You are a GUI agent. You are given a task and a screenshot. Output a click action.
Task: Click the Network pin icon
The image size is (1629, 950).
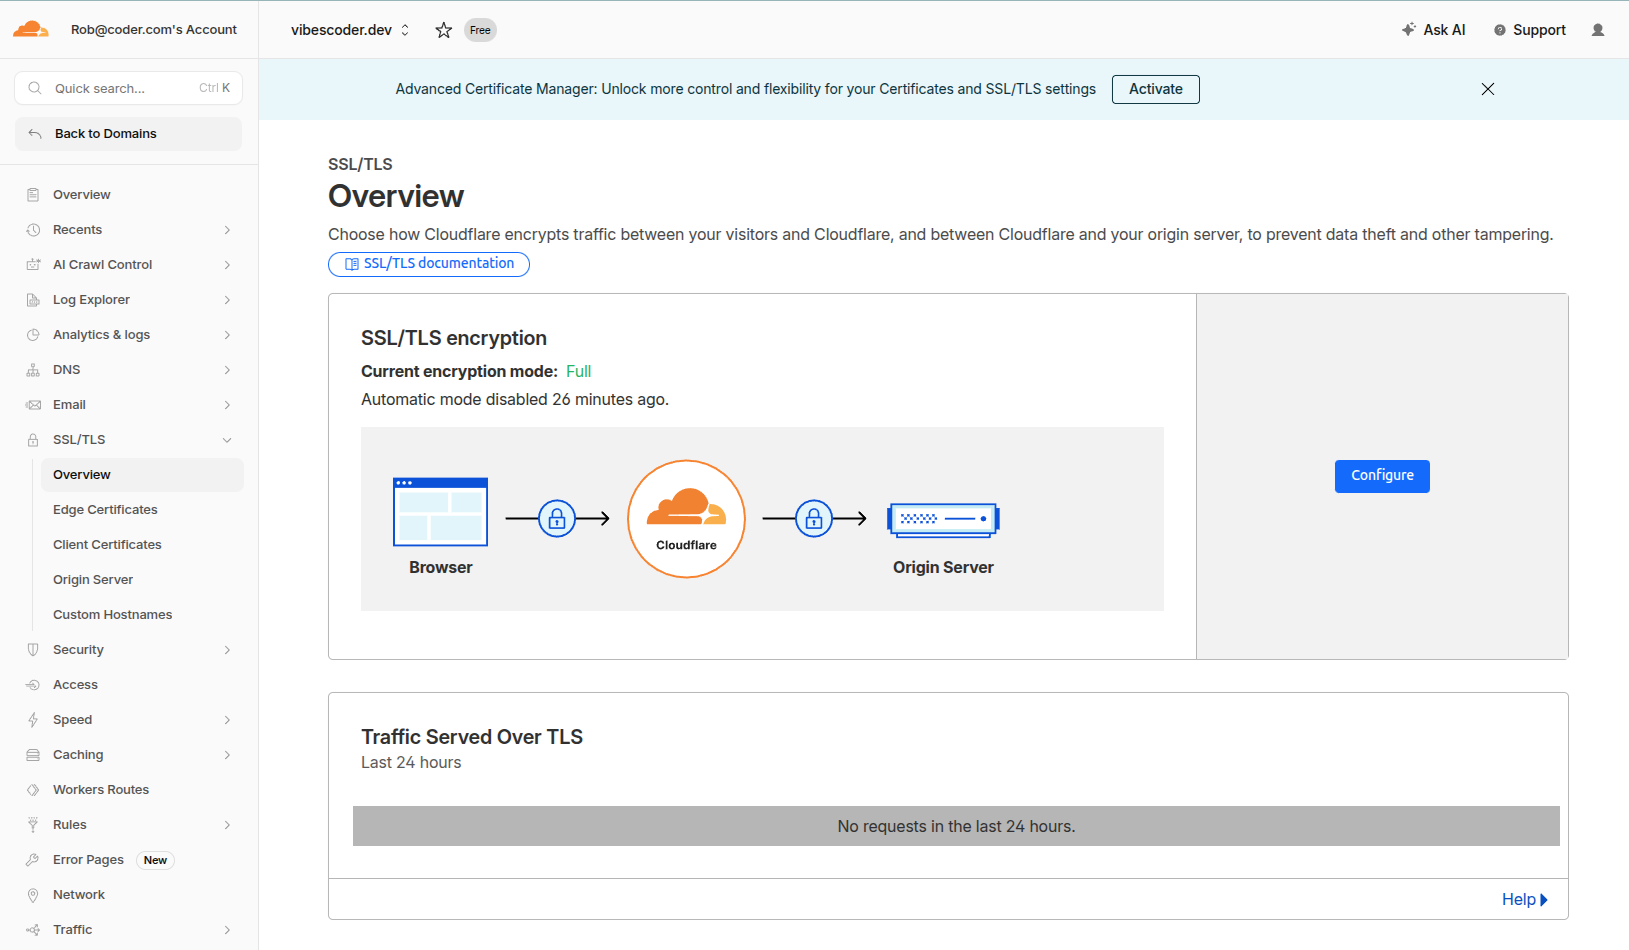33,895
